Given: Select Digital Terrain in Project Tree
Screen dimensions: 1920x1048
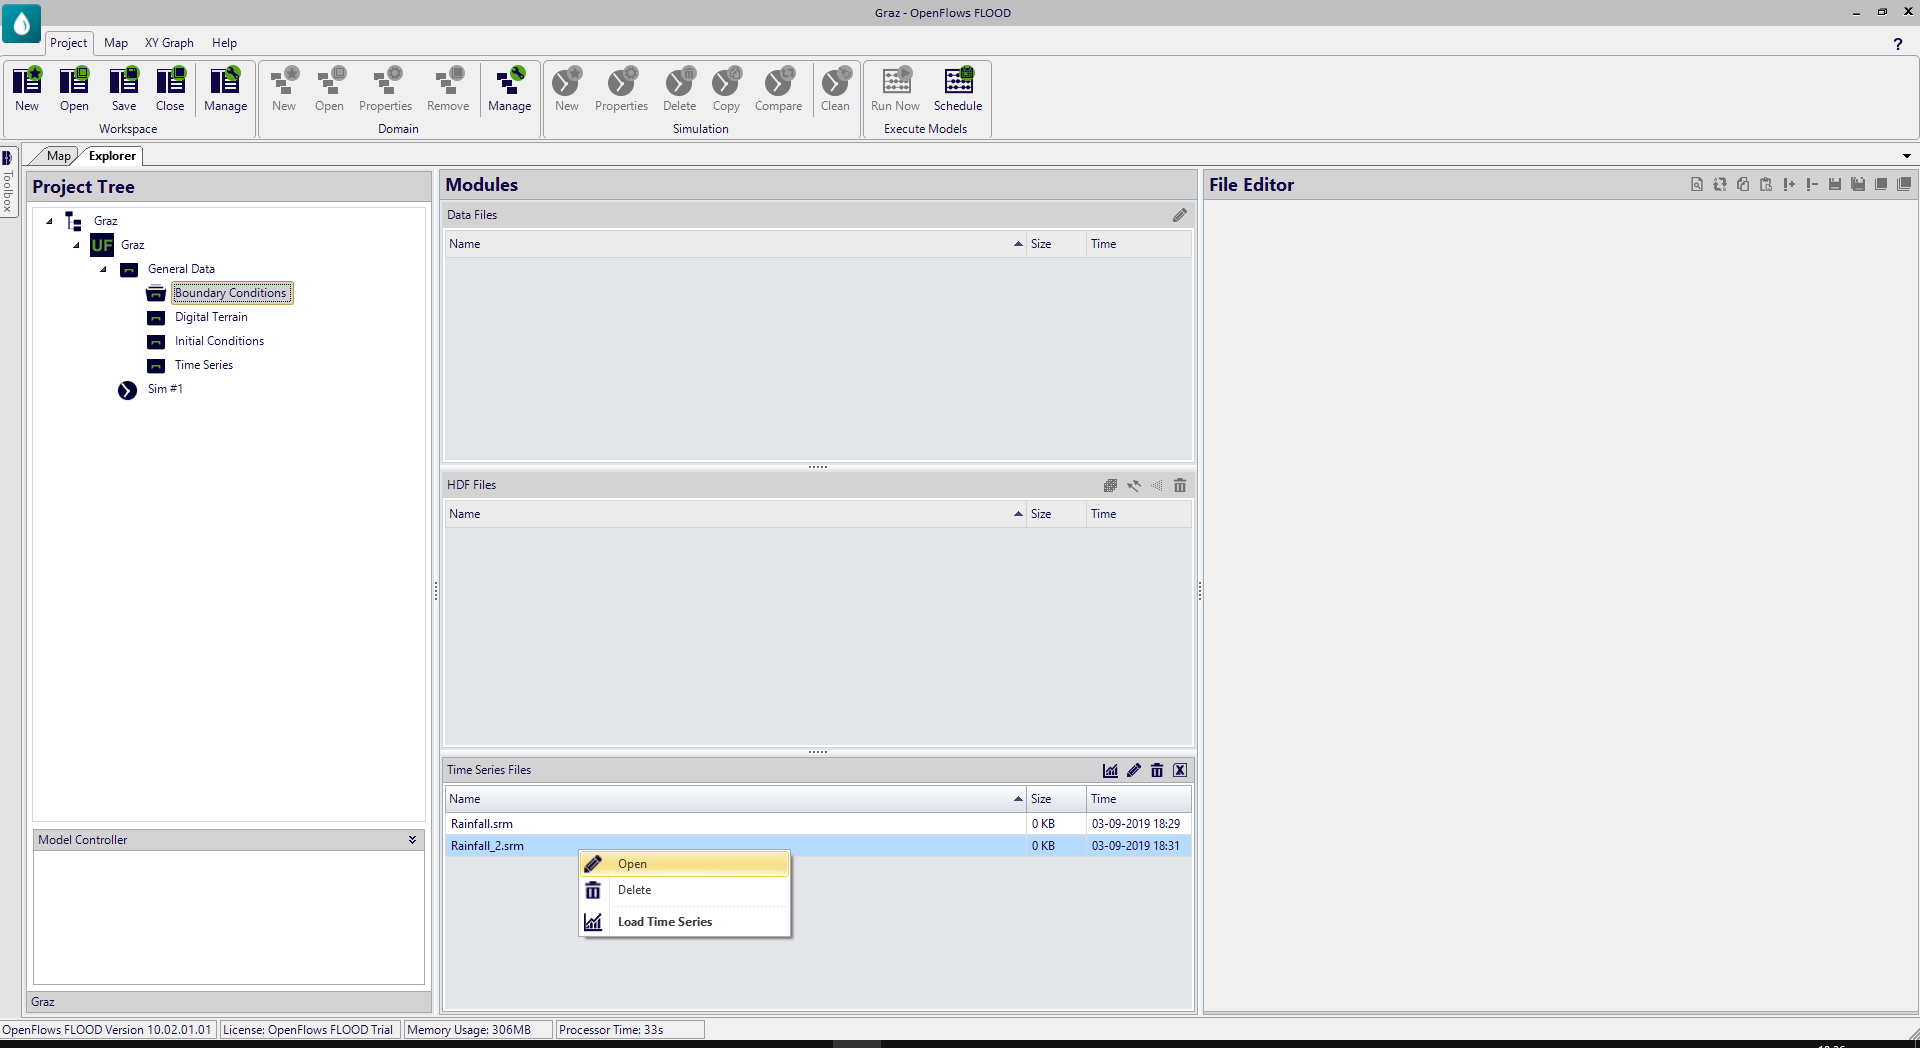Looking at the screenshot, I should click(211, 317).
